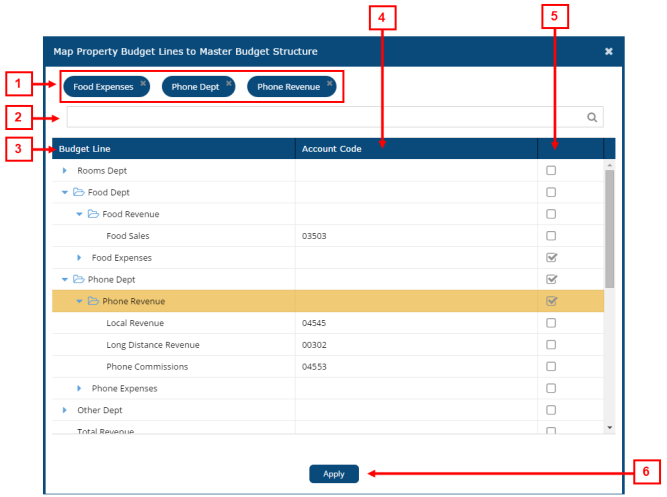
Task: Check the Rooms Dept checkbox
Action: coord(551,171)
